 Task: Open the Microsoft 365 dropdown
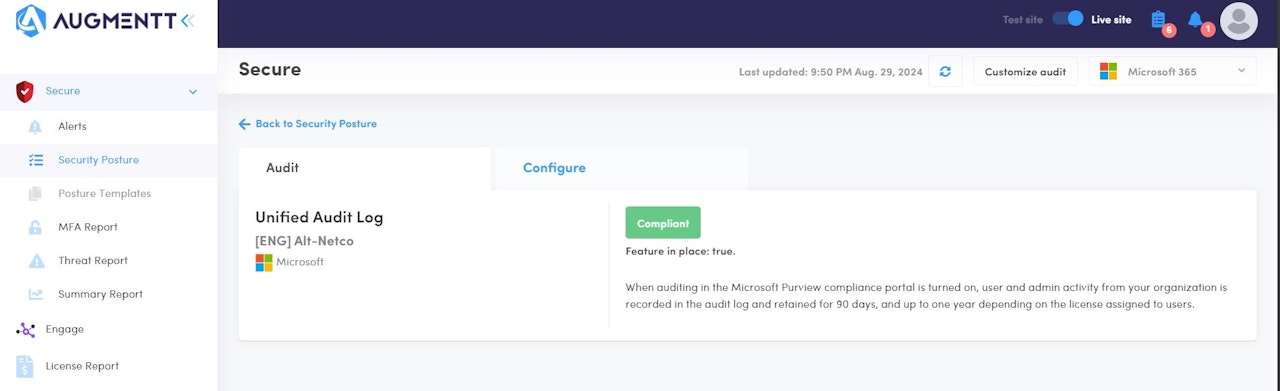[1173, 72]
